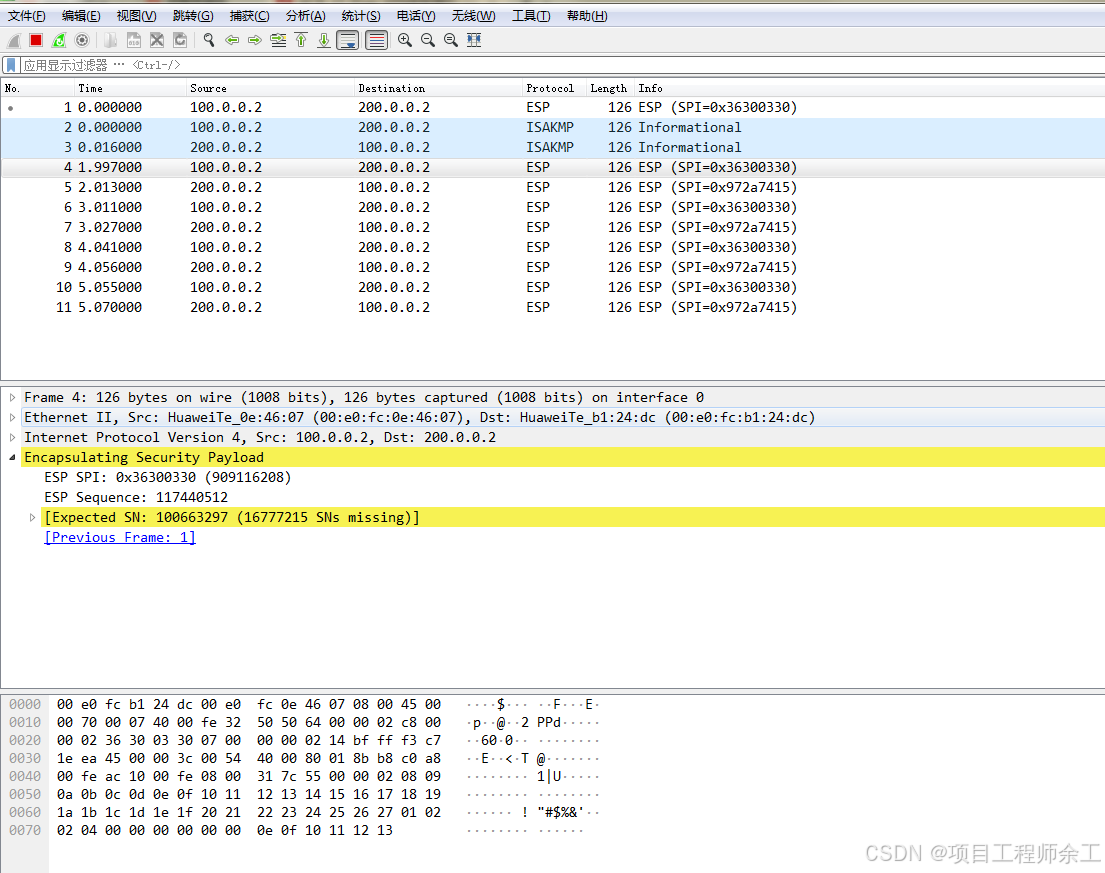This screenshot has width=1105, height=873.
Task: Sort packets by the Length column header
Action: [610, 88]
